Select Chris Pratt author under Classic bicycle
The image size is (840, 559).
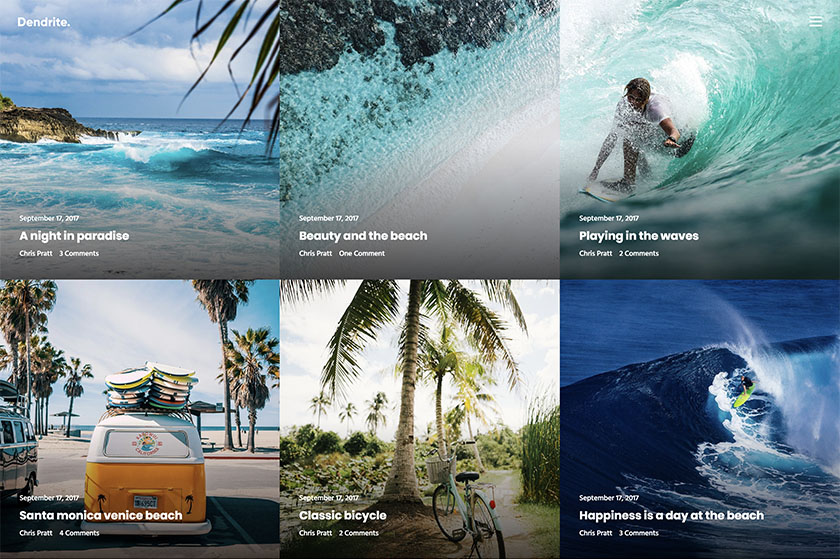pos(316,533)
